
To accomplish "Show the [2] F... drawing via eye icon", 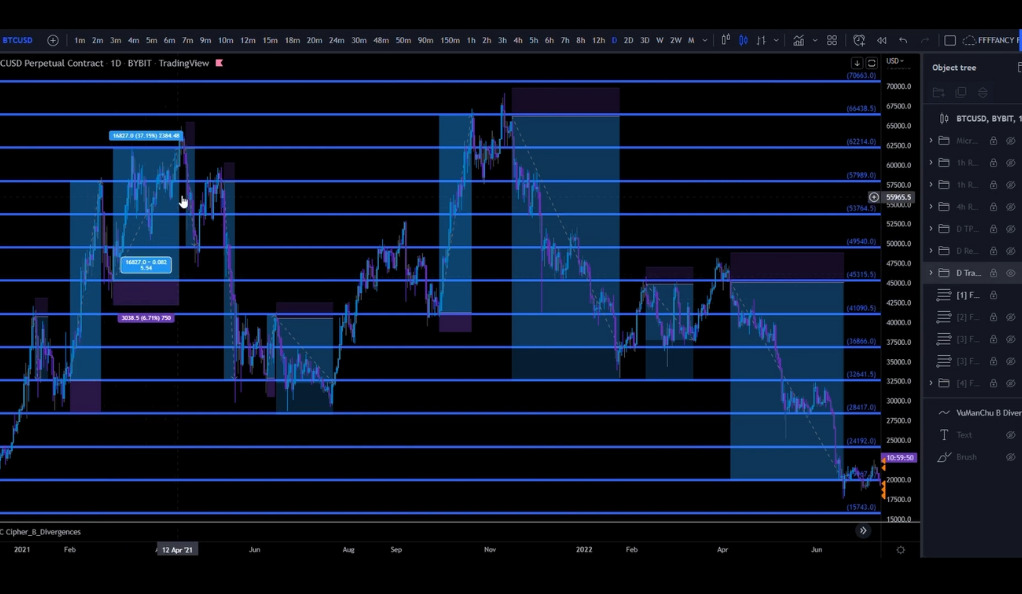I will [1010, 318].
